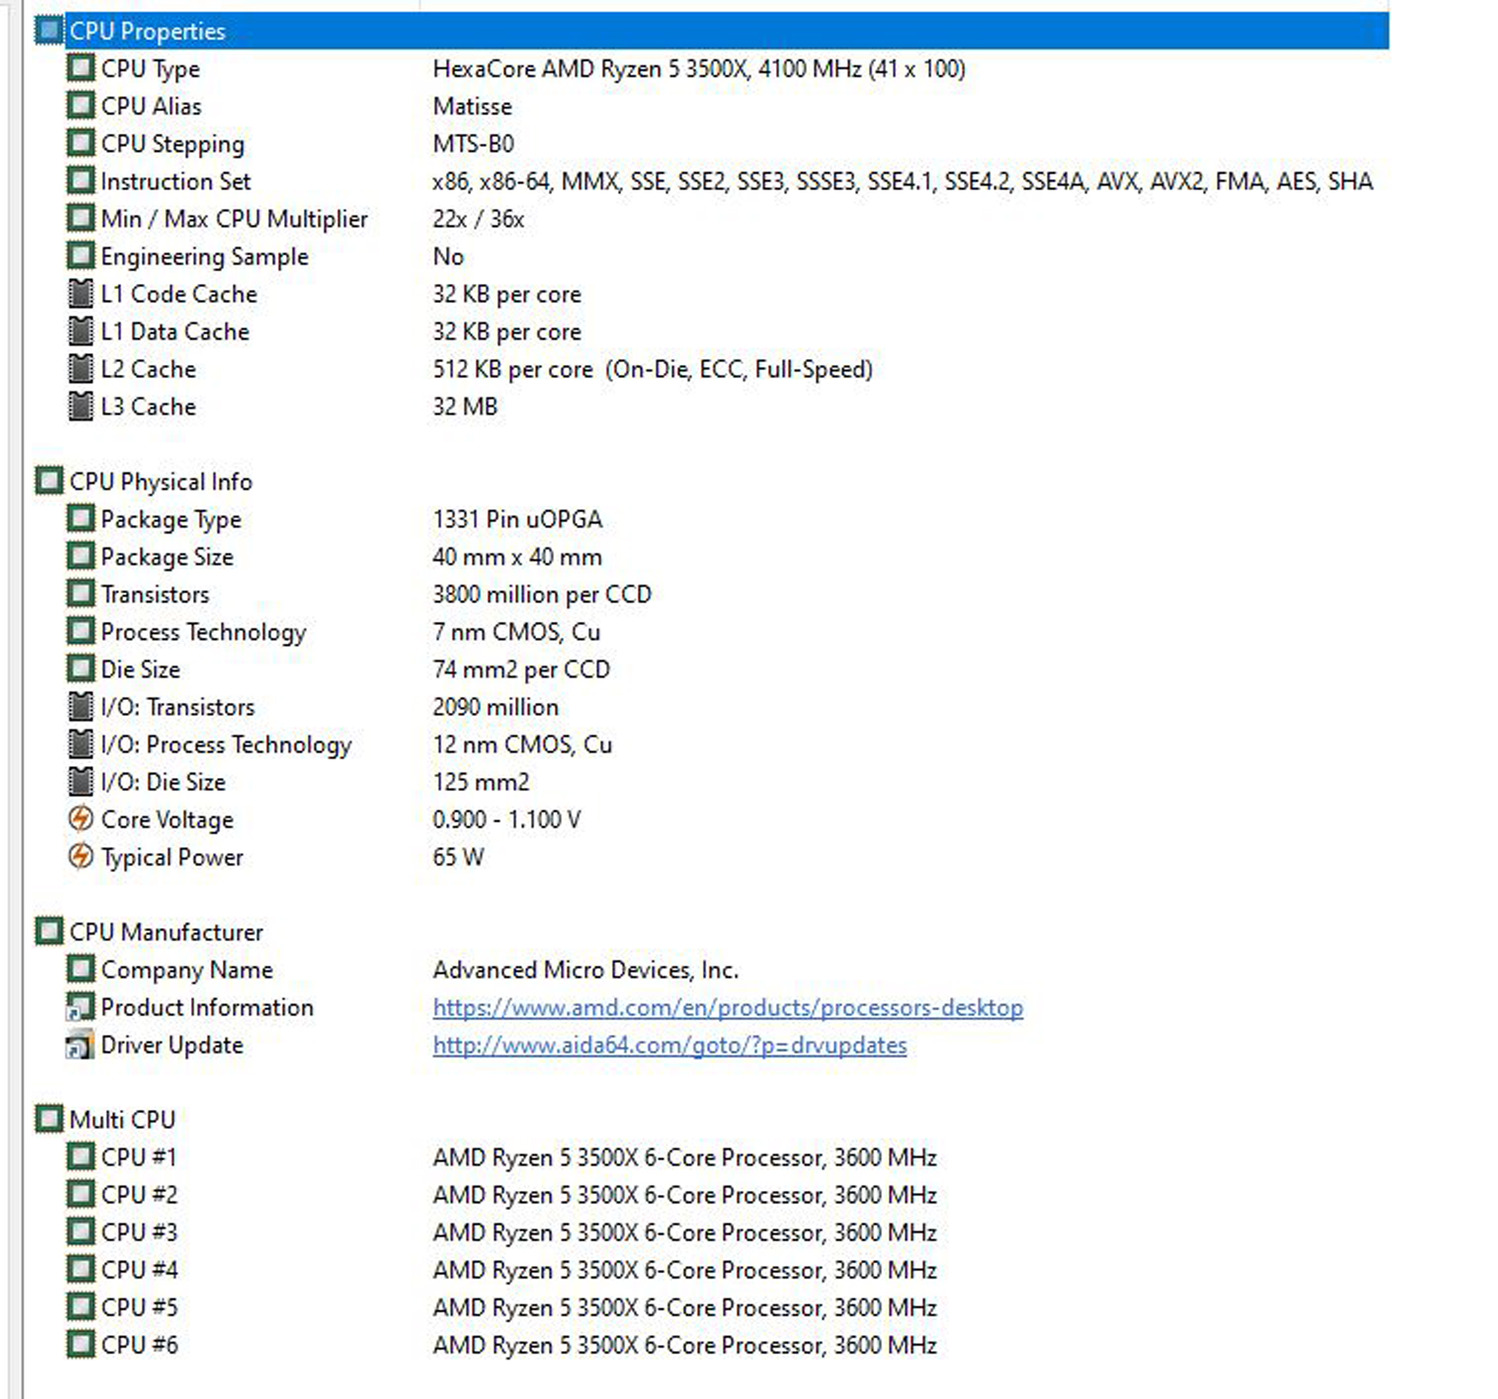Click the Process Technology label

pyautogui.click(x=203, y=632)
